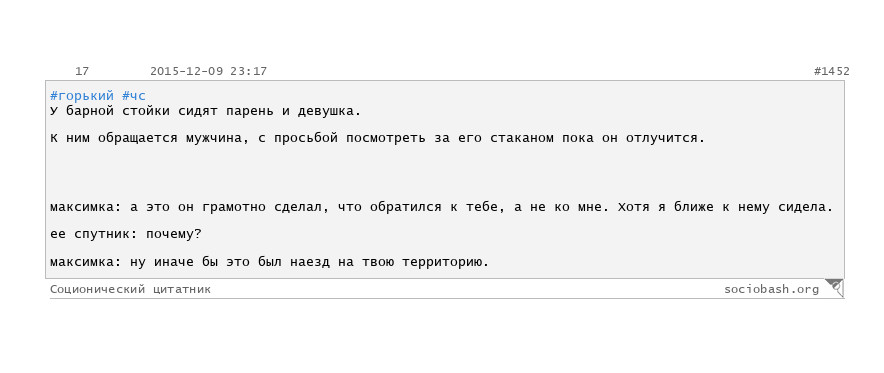Click the sociobash.org site link
Screen dimensions: 884x373
[x=771, y=290]
